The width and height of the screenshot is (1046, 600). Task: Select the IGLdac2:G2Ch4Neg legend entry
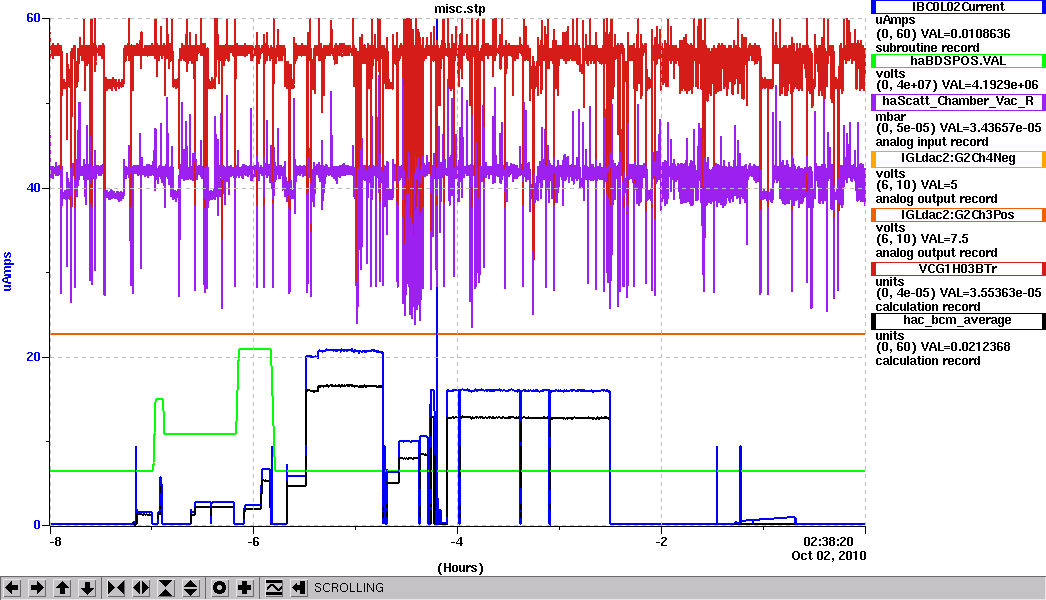(958, 158)
